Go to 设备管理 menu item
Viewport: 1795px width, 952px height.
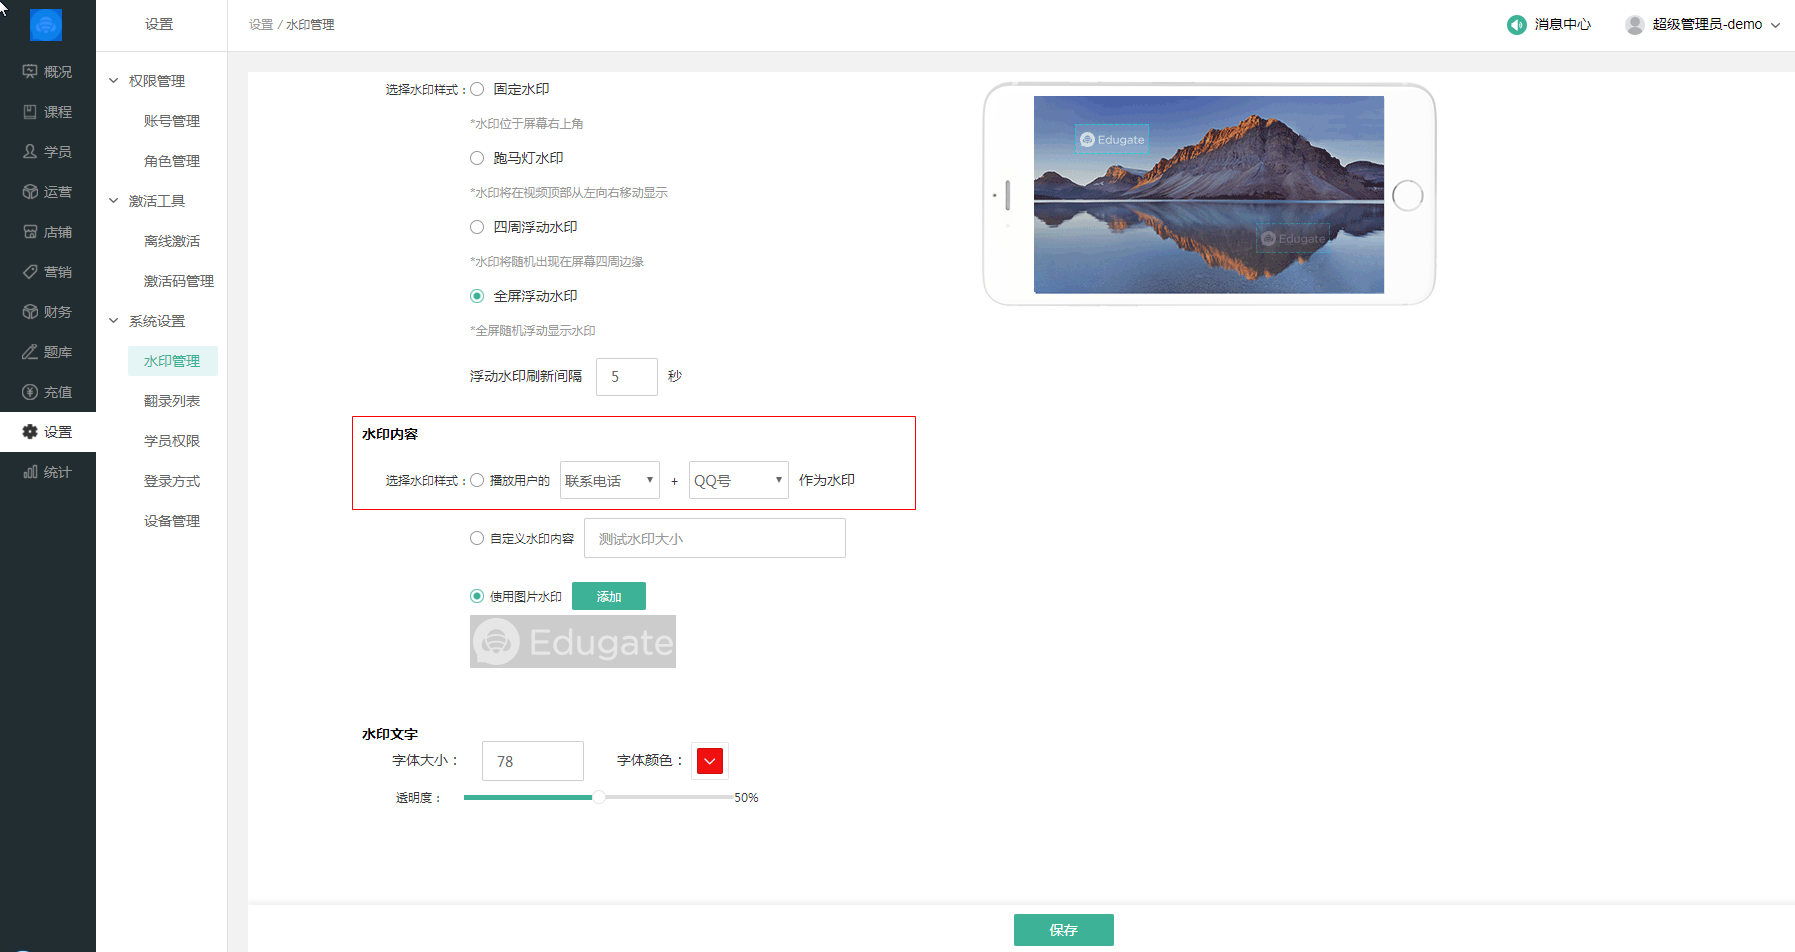(171, 521)
